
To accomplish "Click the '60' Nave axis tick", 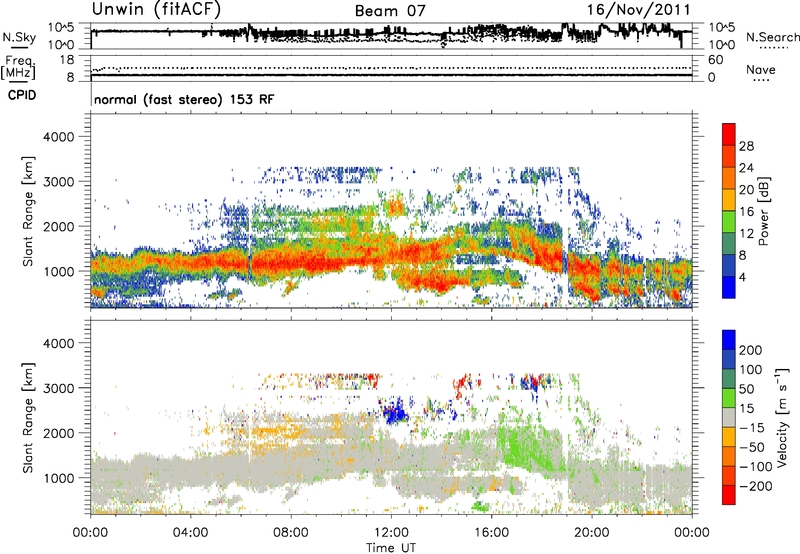I will click(x=715, y=60).
